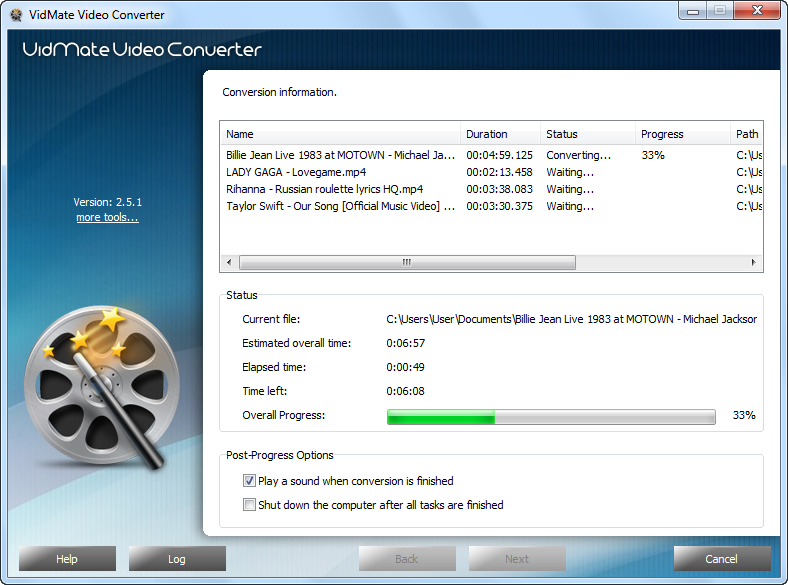Minimize the VidMate window
The width and height of the screenshot is (788, 585).
point(693,11)
